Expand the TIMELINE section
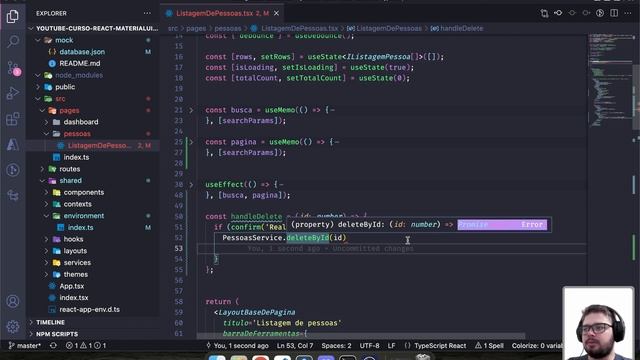The width and height of the screenshot is (640, 360). pyautogui.click(x=50, y=322)
